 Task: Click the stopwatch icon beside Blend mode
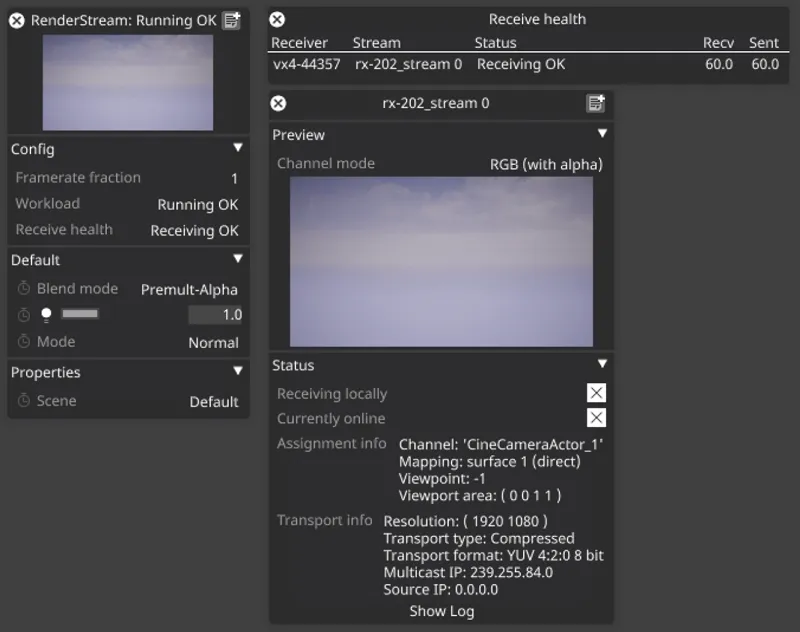coord(24,289)
